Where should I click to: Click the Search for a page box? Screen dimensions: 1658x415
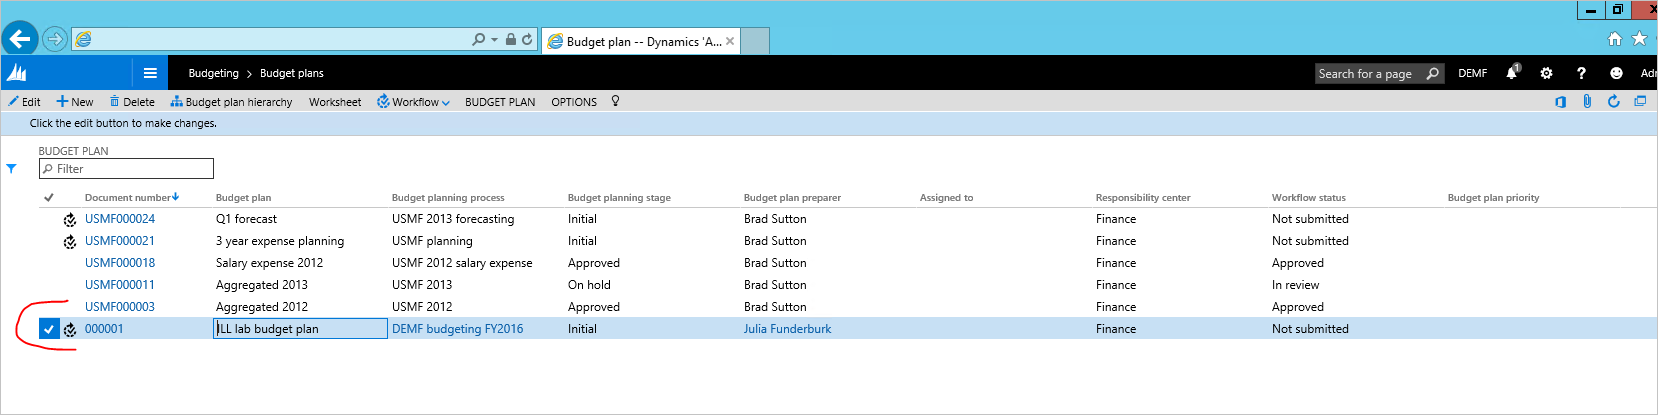pyautogui.click(x=1366, y=73)
